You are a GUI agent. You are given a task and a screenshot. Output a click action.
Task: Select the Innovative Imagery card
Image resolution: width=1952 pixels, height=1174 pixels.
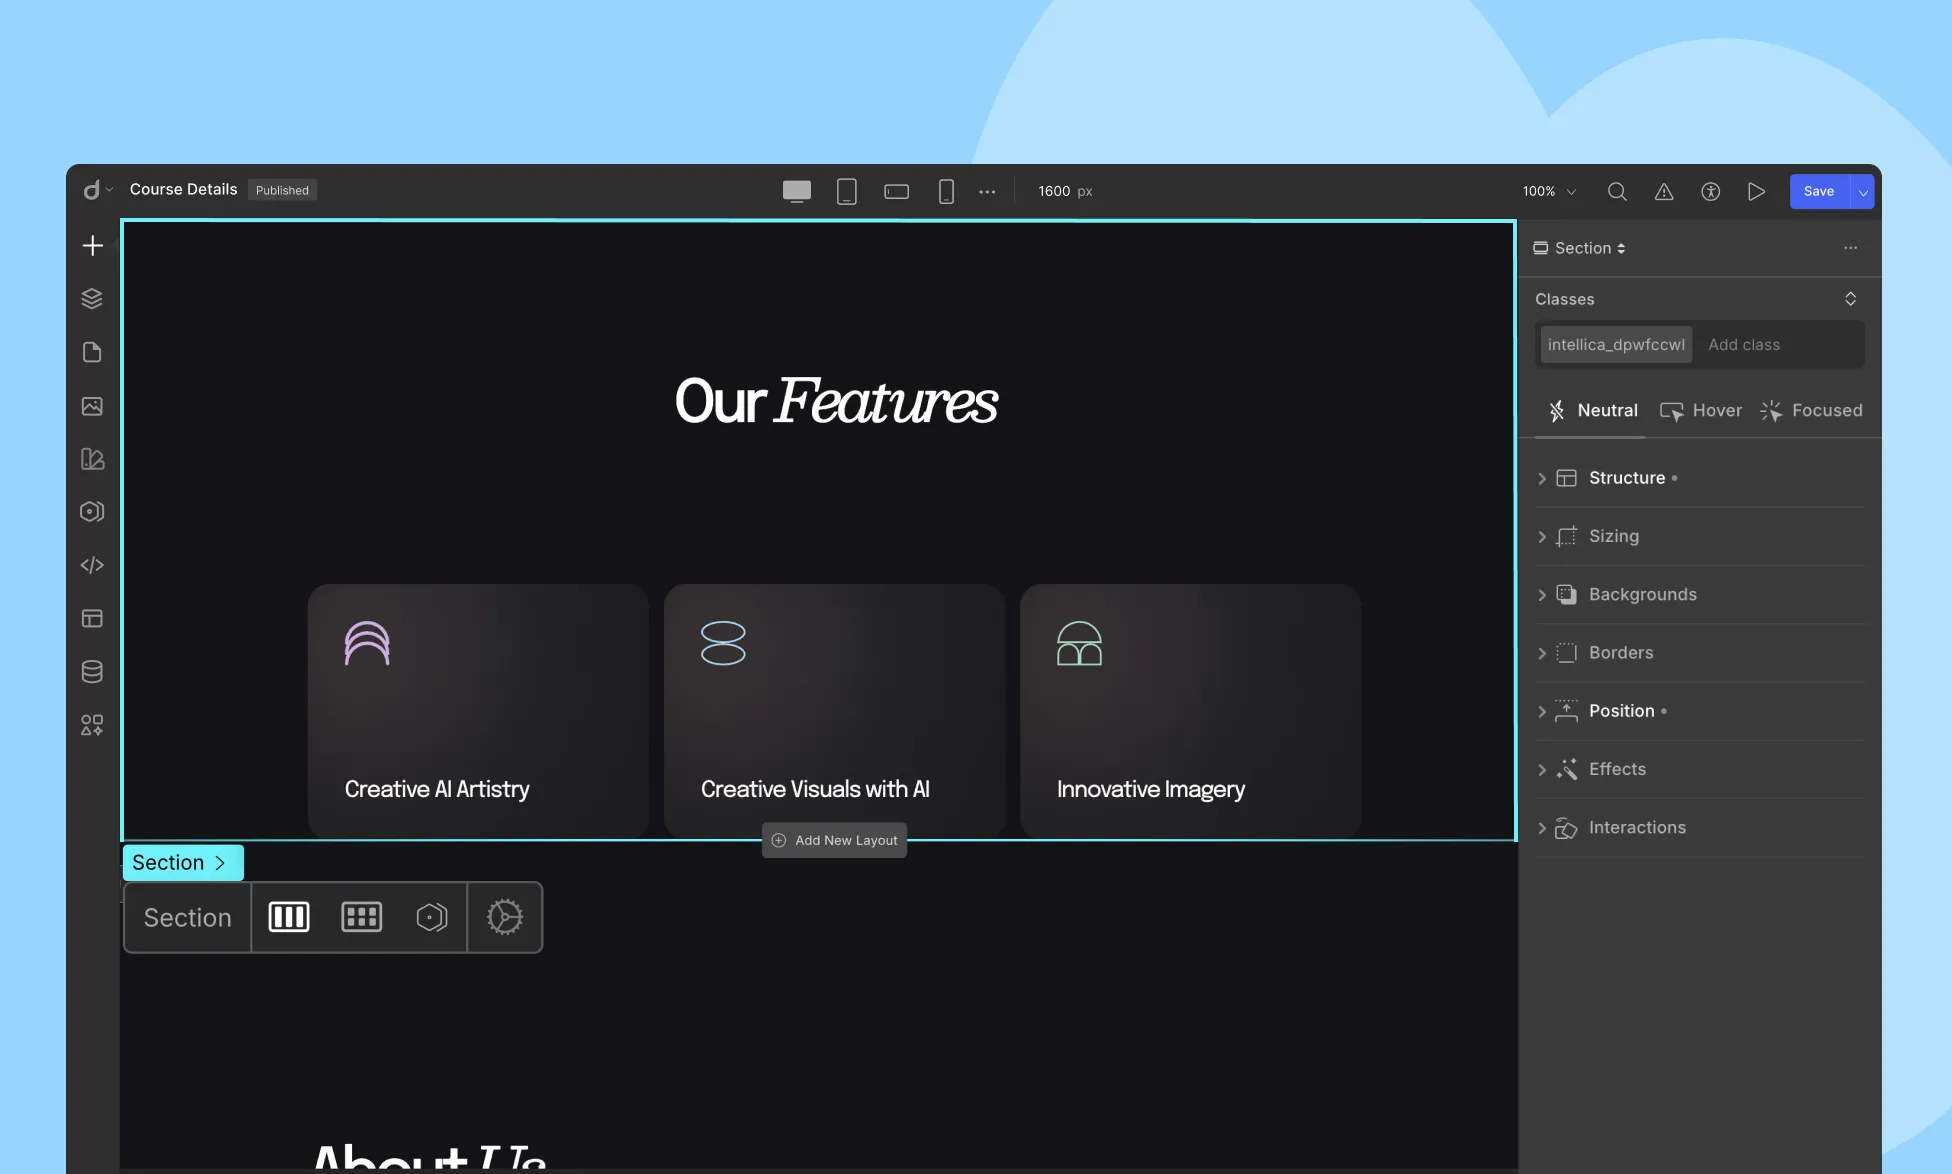tap(1190, 711)
